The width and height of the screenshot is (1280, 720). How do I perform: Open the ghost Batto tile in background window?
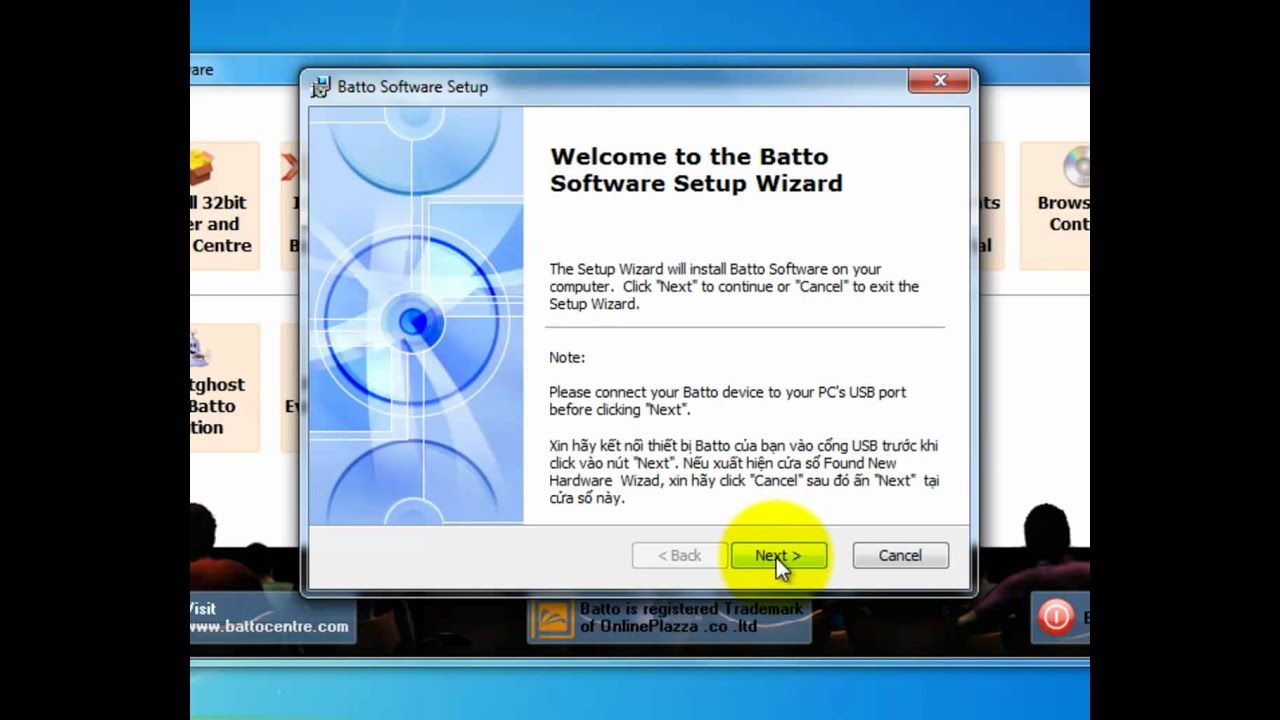point(224,388)
